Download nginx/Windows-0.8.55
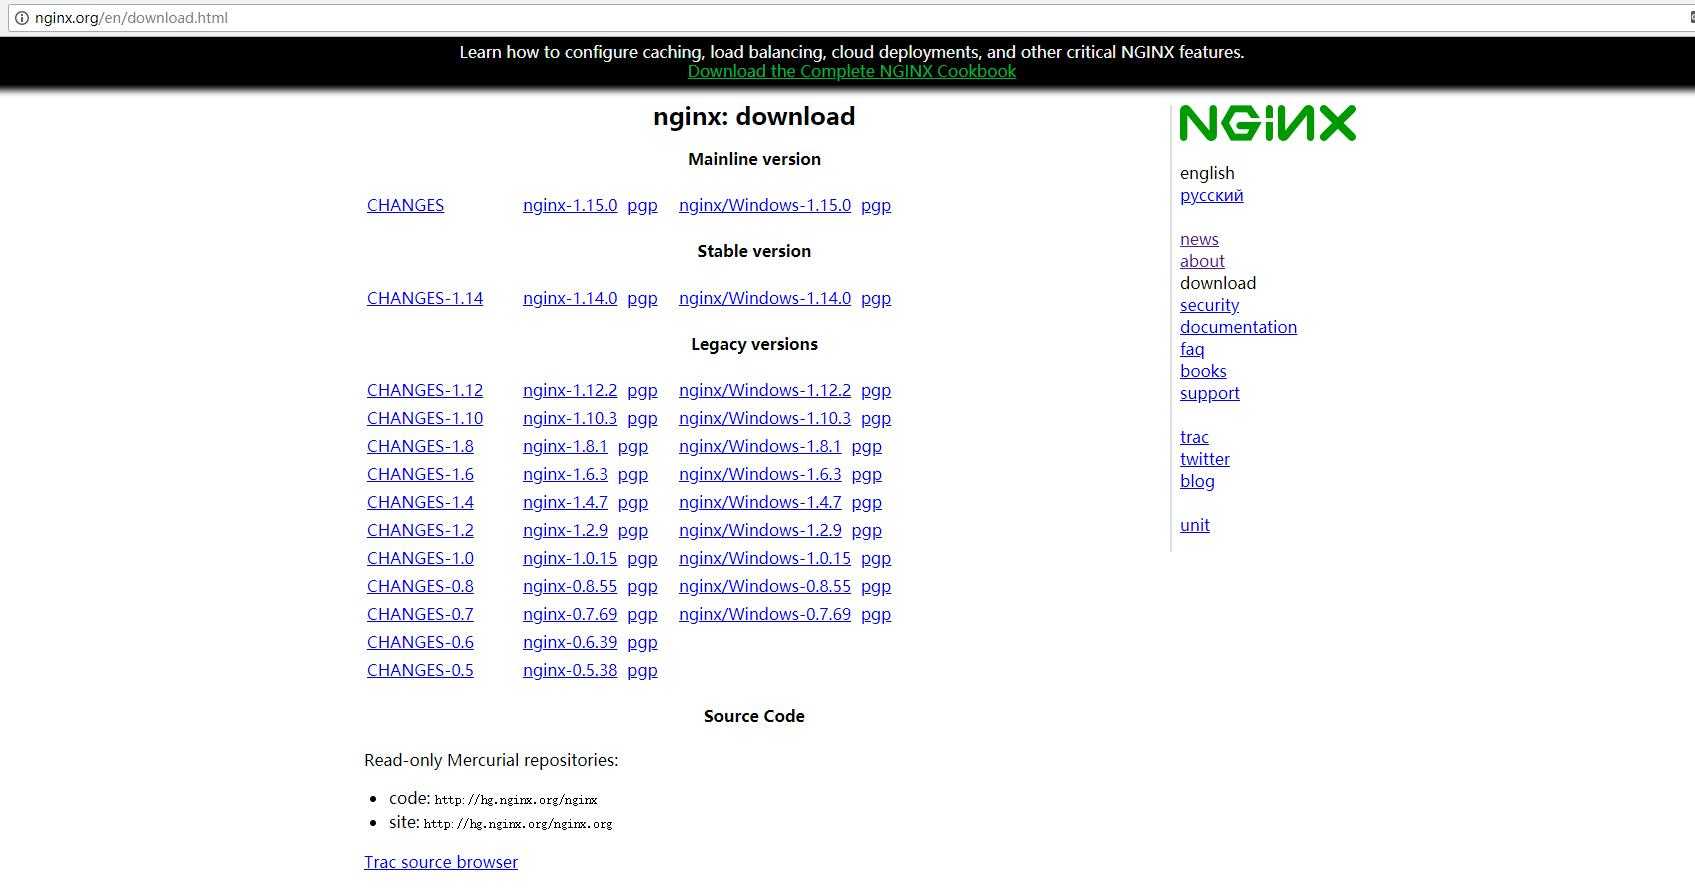 pos(765,586)
